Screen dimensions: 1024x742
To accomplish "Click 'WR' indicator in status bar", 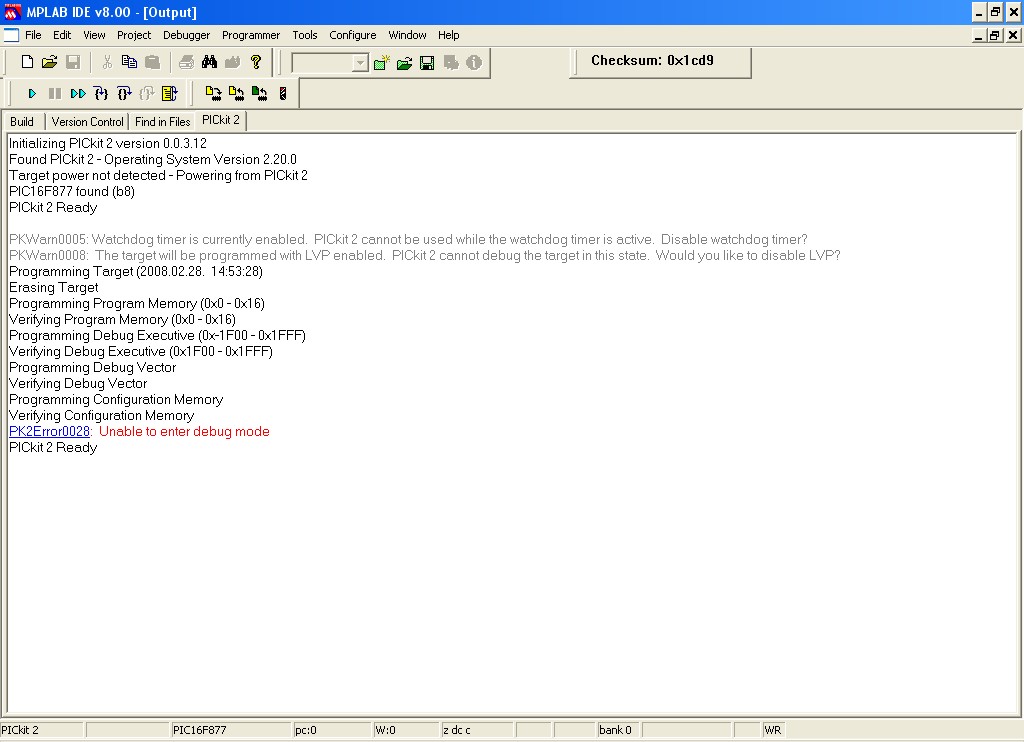I will [772, 730].
